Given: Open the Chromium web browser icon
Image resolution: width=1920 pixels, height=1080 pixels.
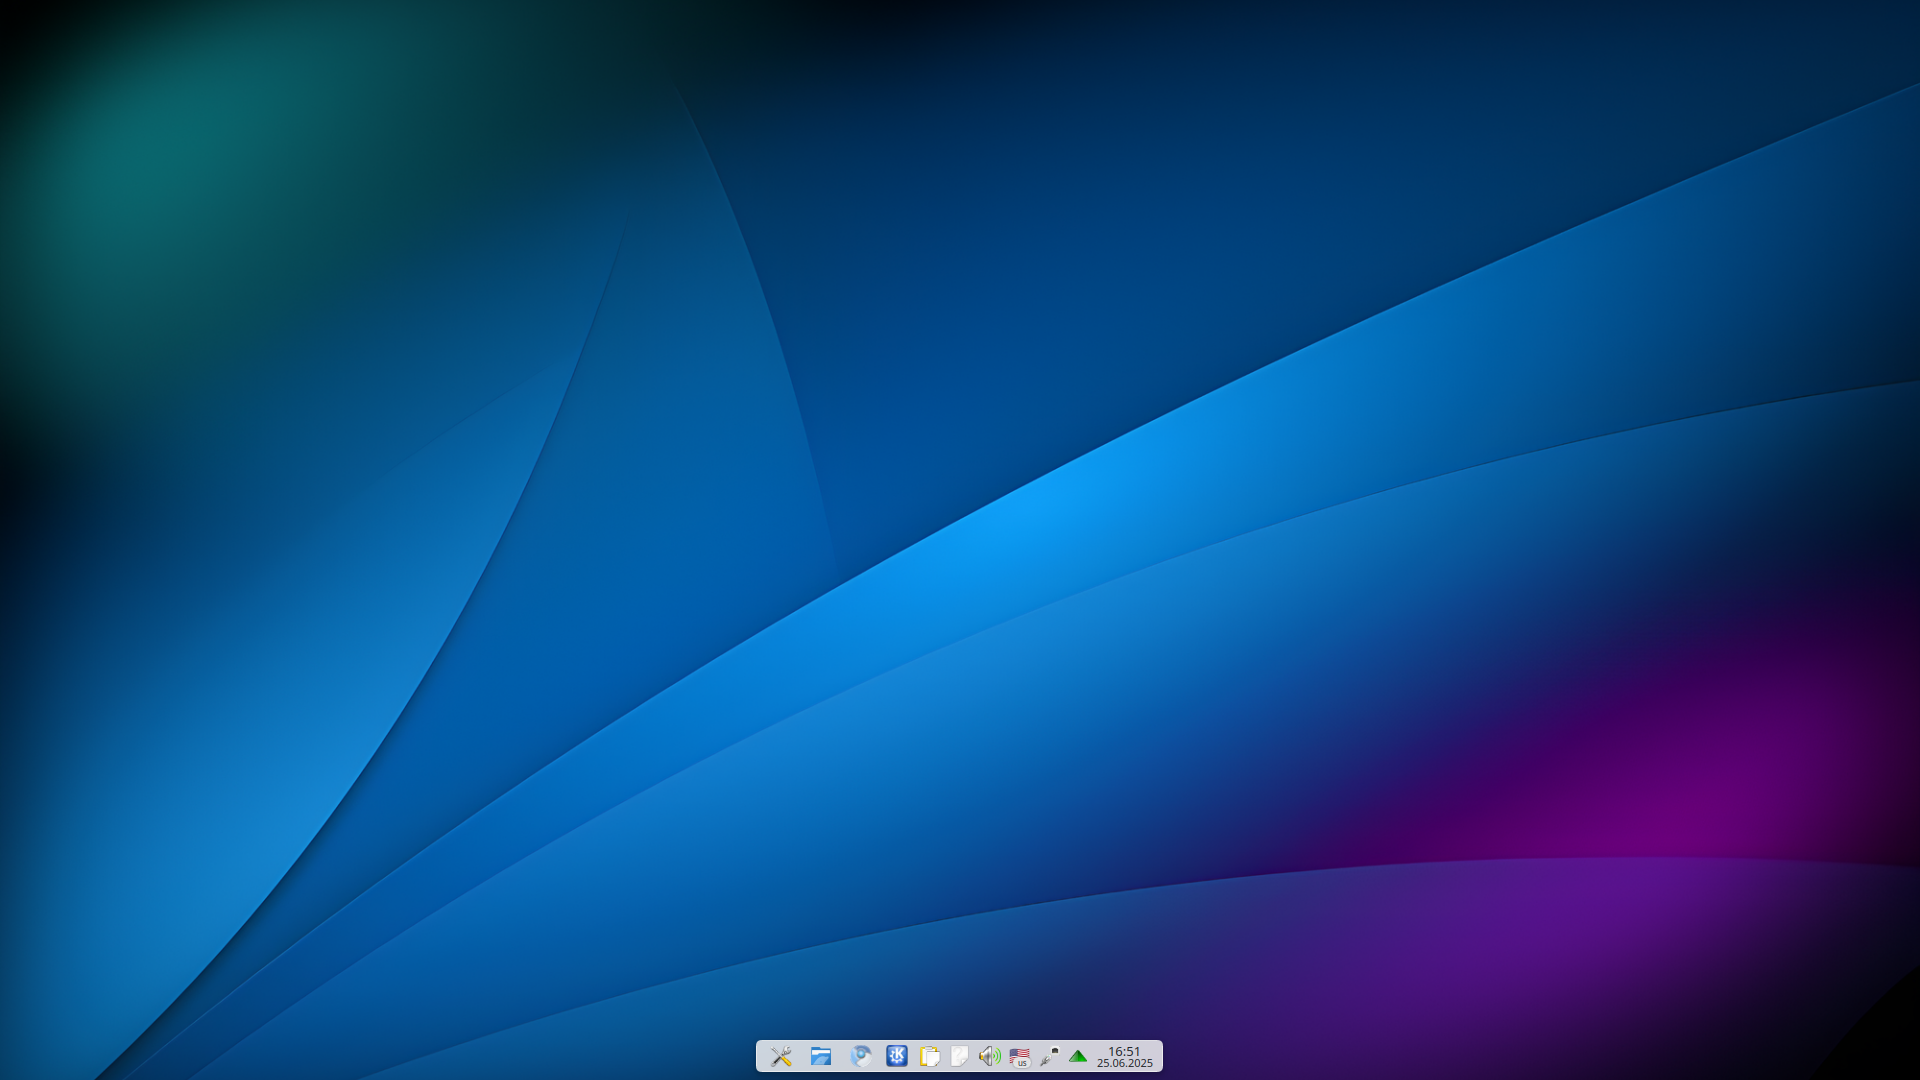Looking at the screenshot, I should coord(860,1056).
